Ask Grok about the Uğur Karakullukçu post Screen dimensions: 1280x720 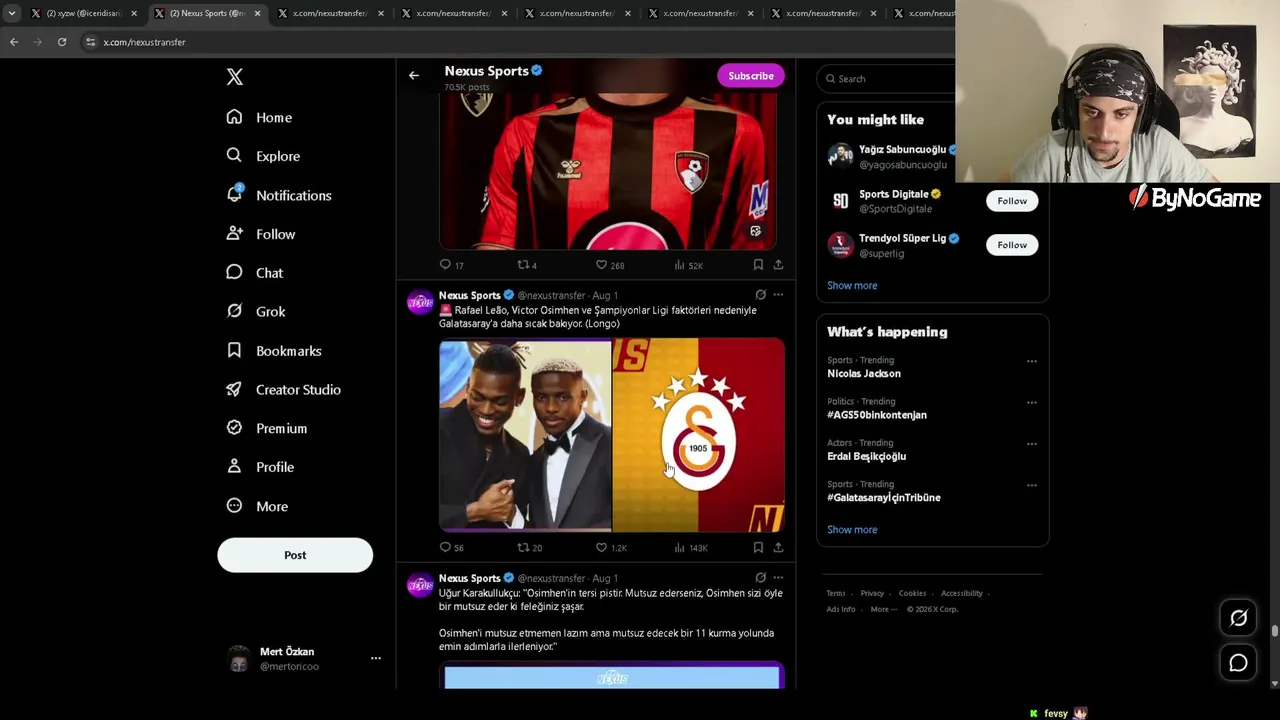[x=760, y=578]
